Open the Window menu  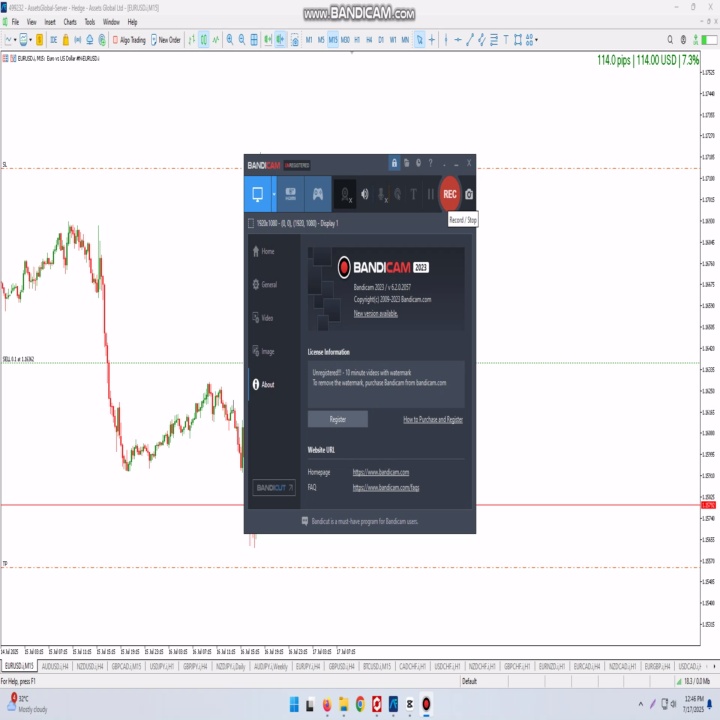pyautogui.click(x=111, y=22)
